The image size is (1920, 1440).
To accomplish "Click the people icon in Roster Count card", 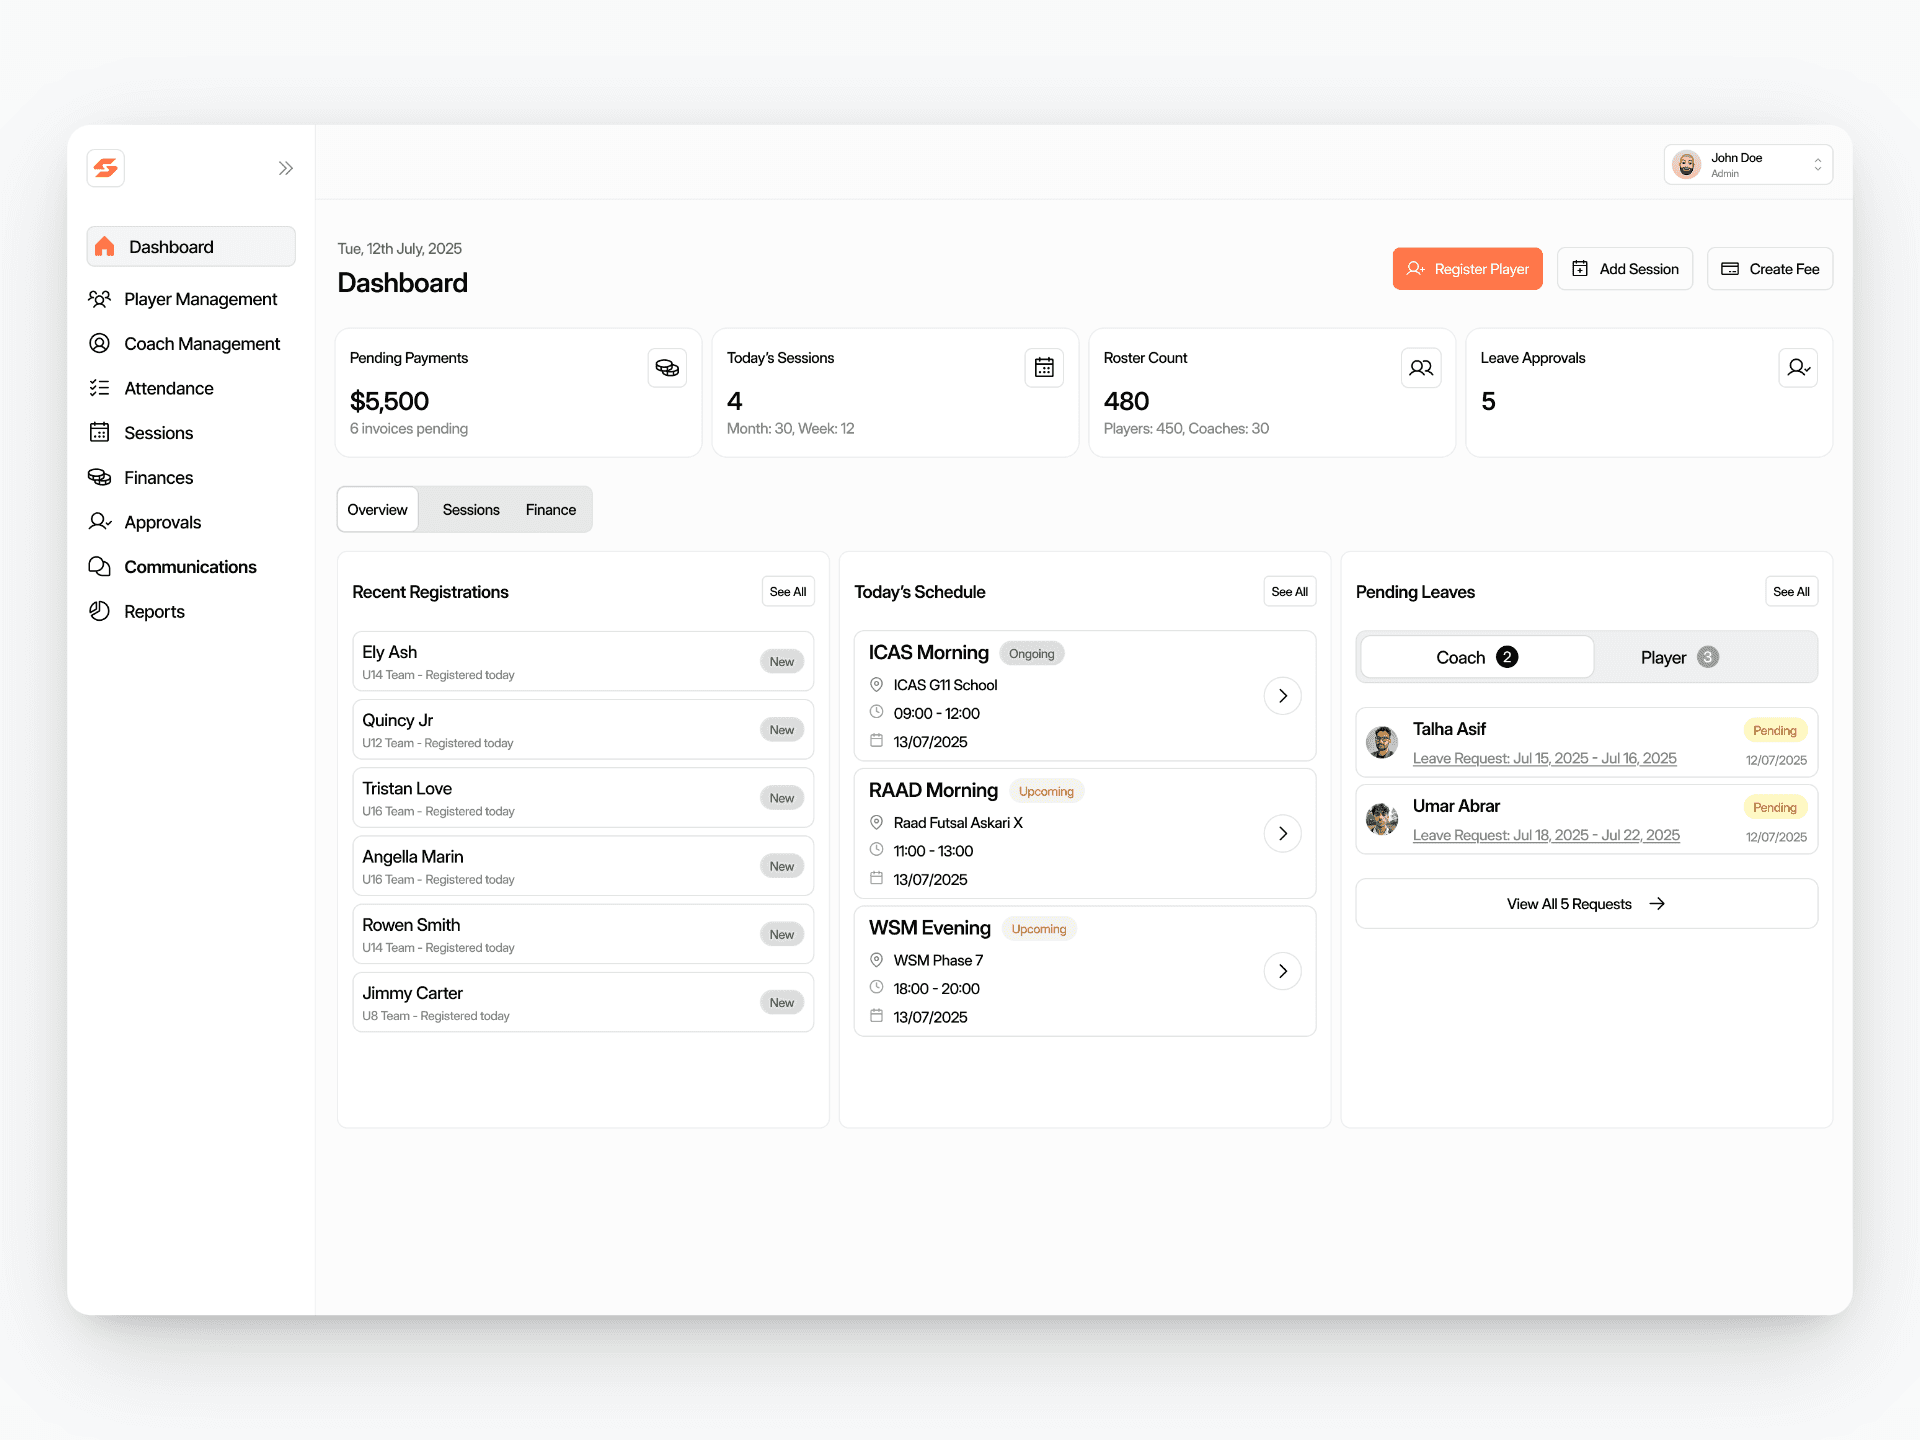I will click(1421, 368).
